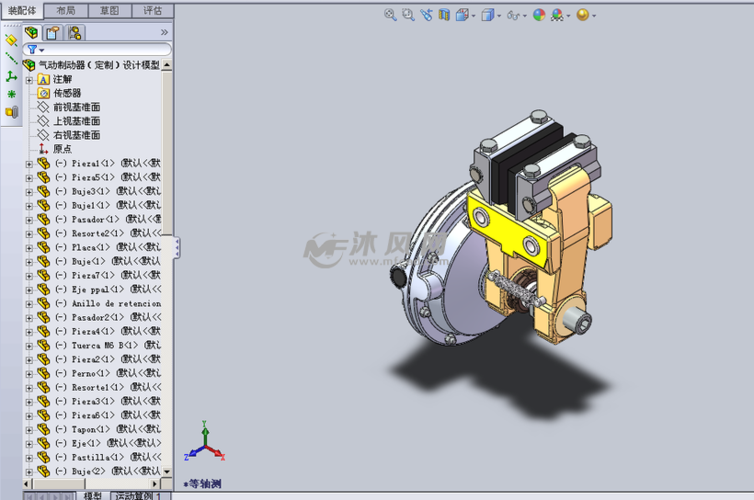Click the tree scrollbar down arrow

coord(167,471)
